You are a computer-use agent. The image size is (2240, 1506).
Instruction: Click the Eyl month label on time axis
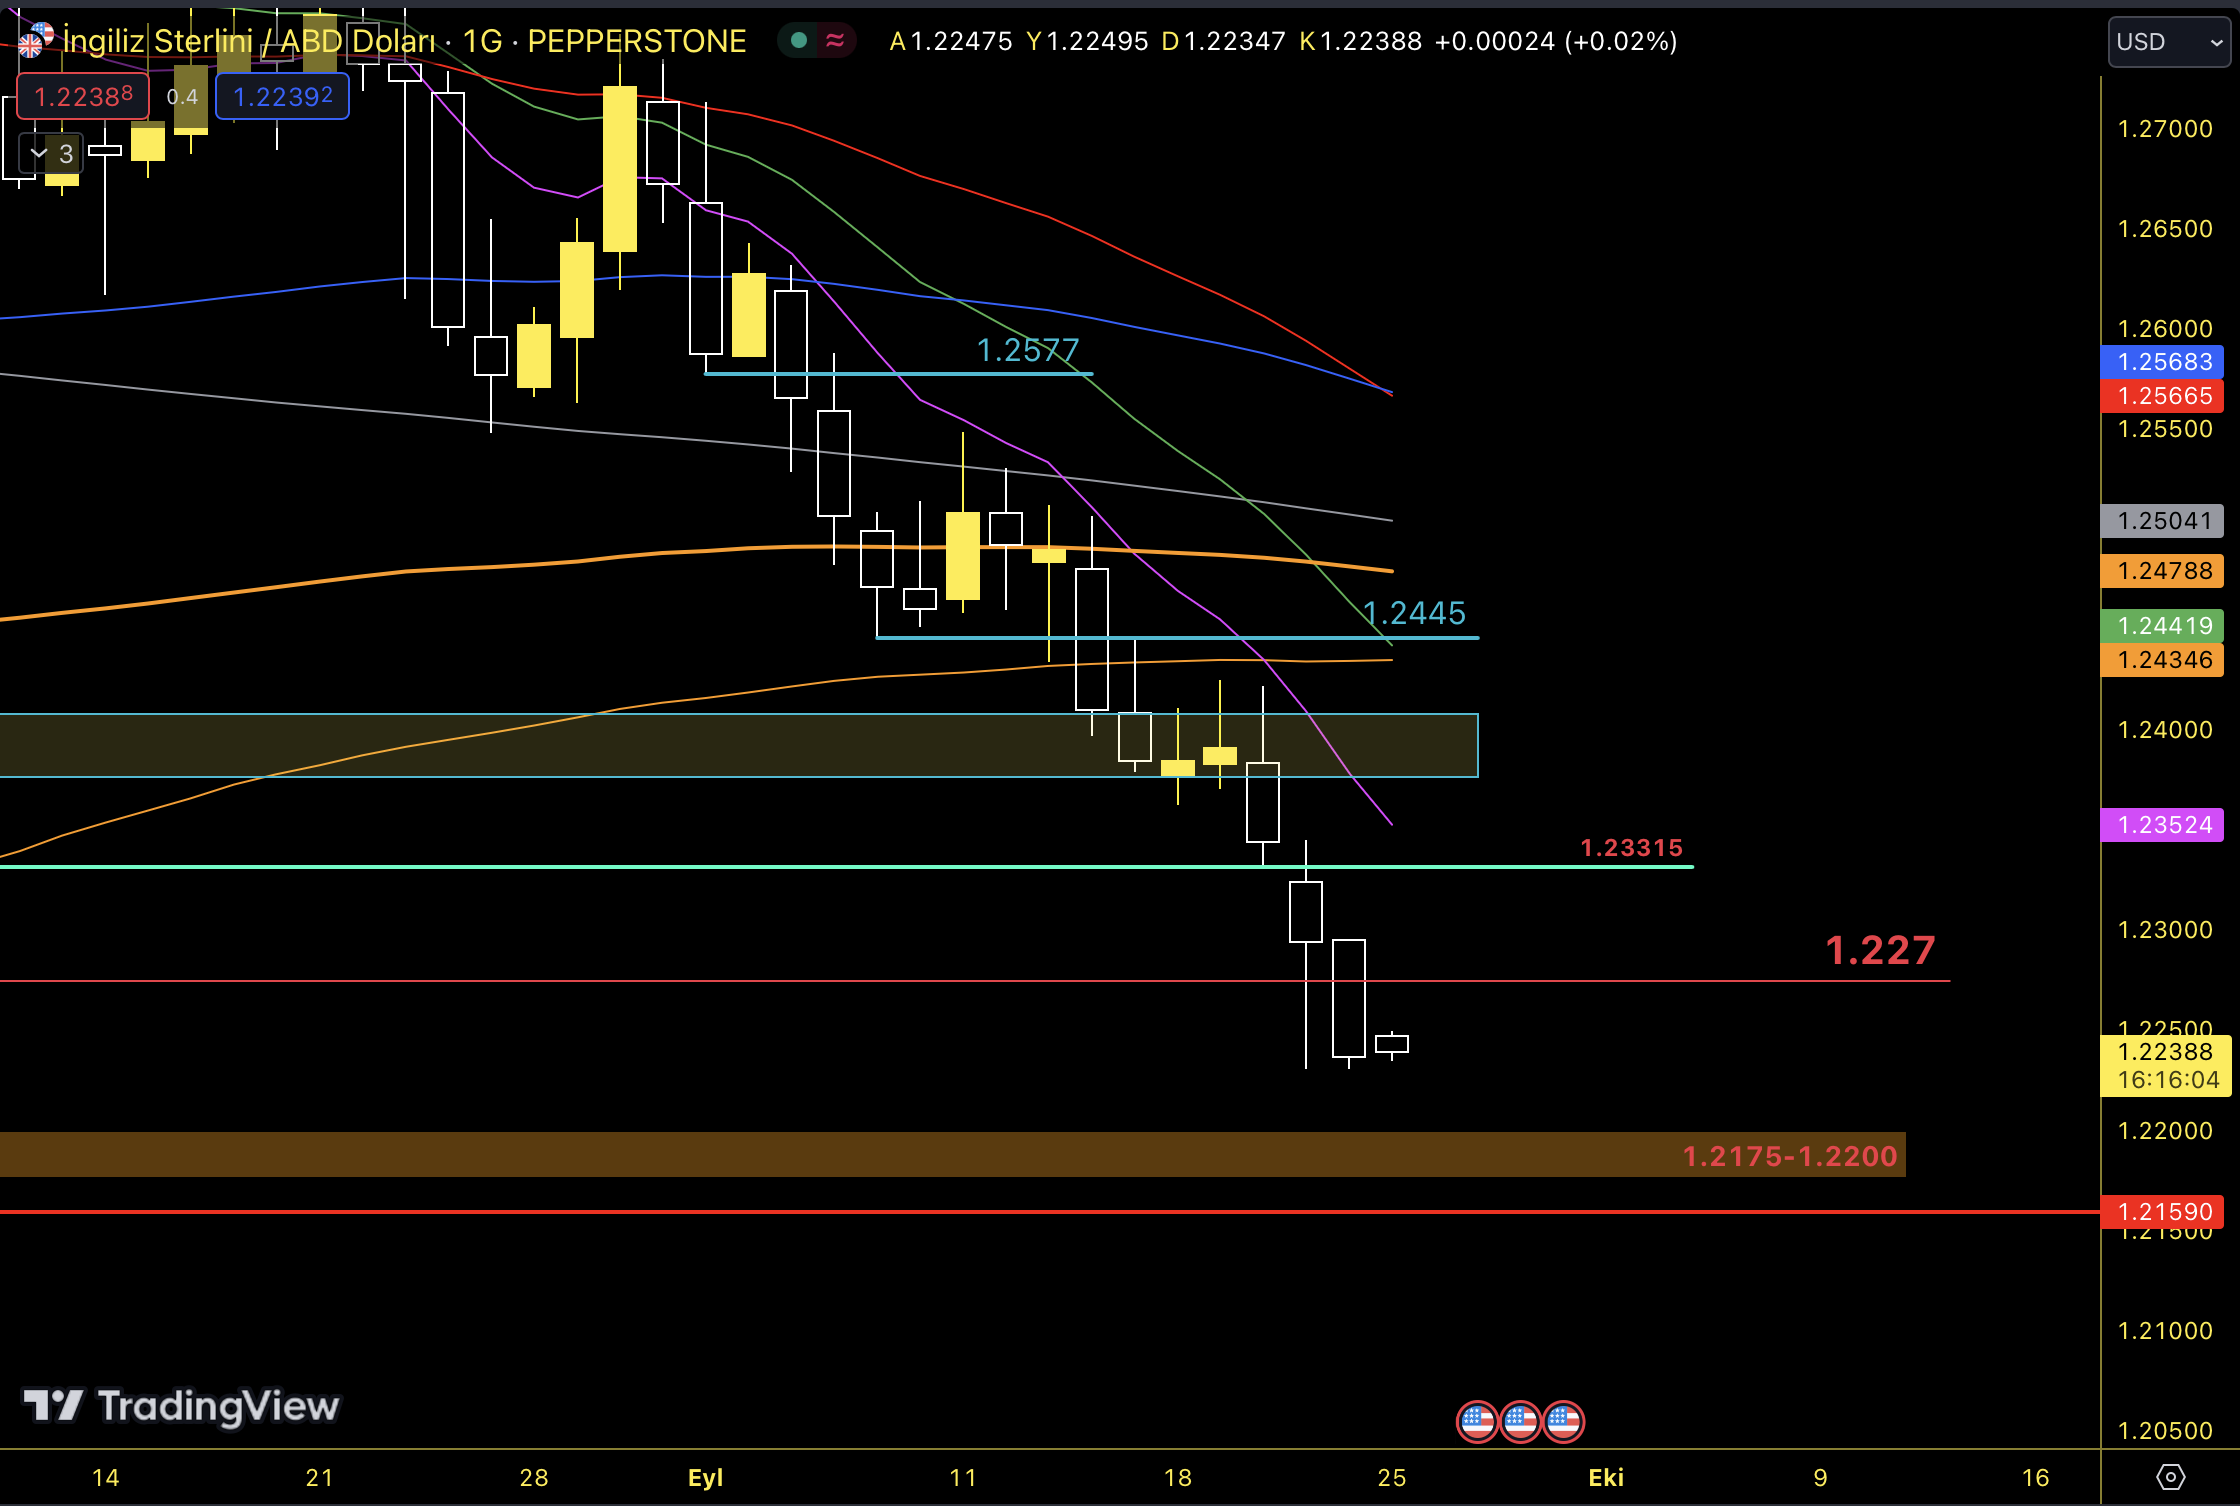[705, 1478]
